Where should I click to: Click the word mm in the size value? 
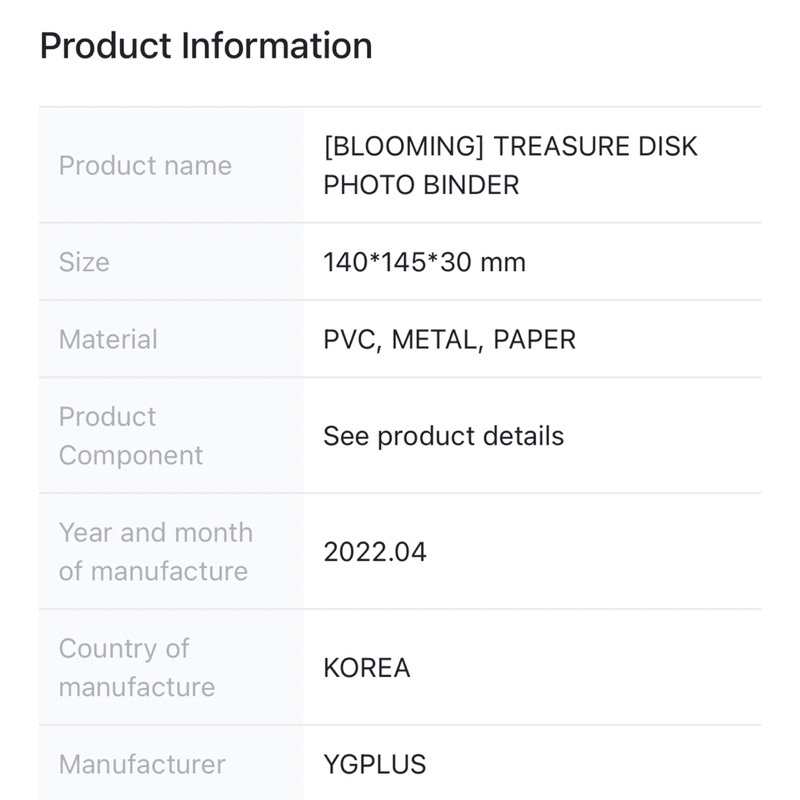pos(503,262)
